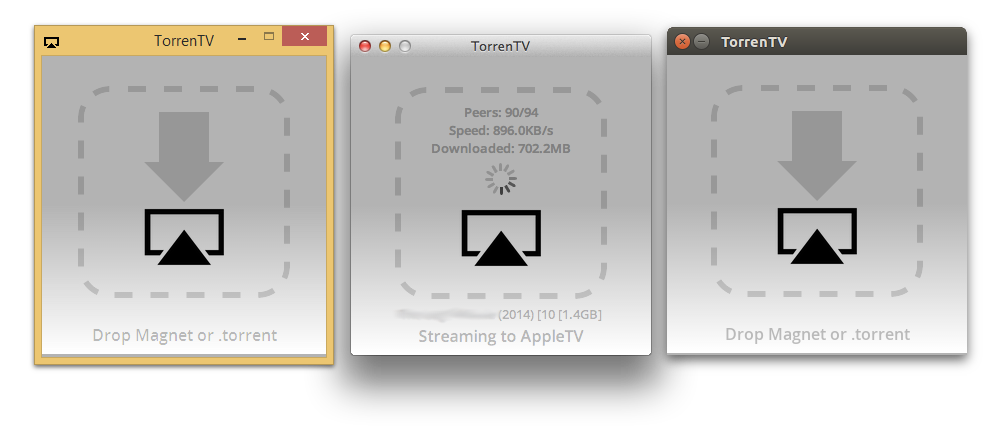Minimize the Mac TorrenTV window via the yellow button
The image size is (1003, 434).
point(384,46)
